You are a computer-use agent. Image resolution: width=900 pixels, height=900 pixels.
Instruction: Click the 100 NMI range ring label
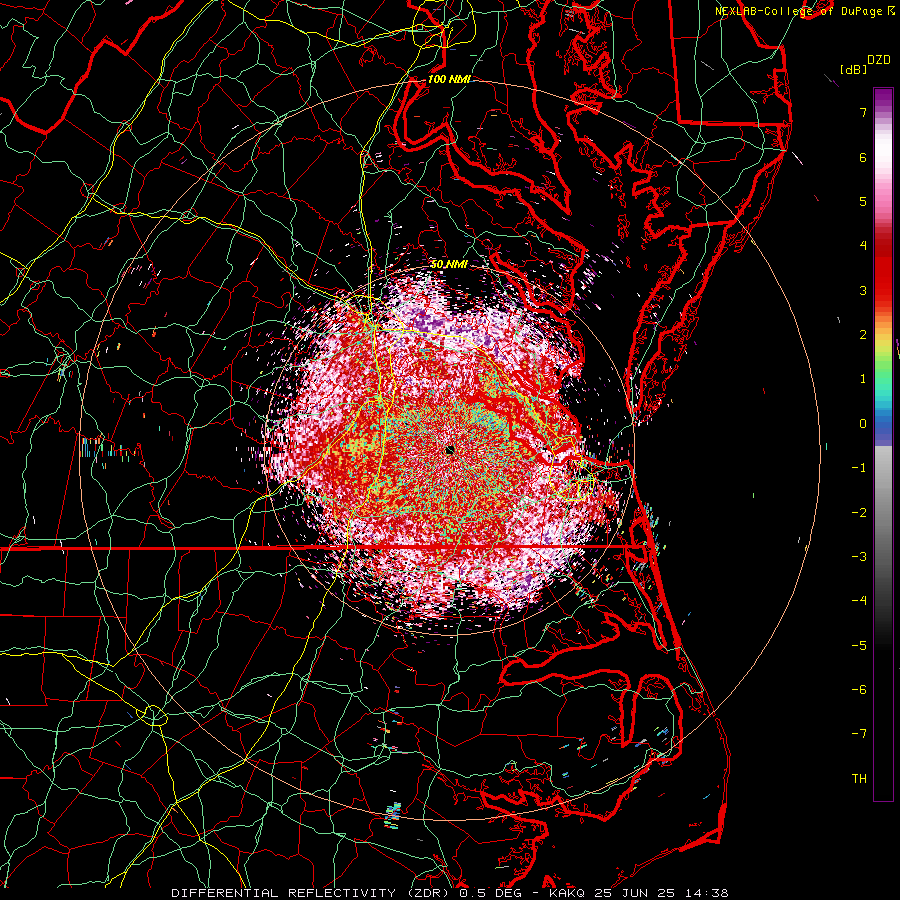[449, 79]
